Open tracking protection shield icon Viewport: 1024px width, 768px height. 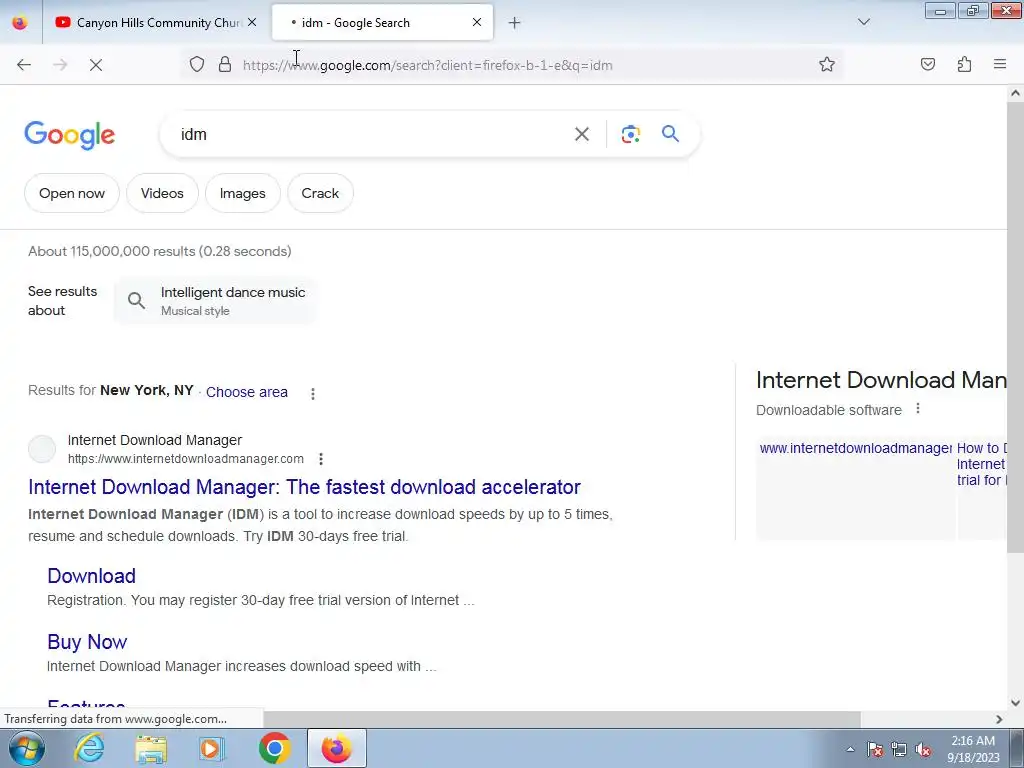click(197, 65)
